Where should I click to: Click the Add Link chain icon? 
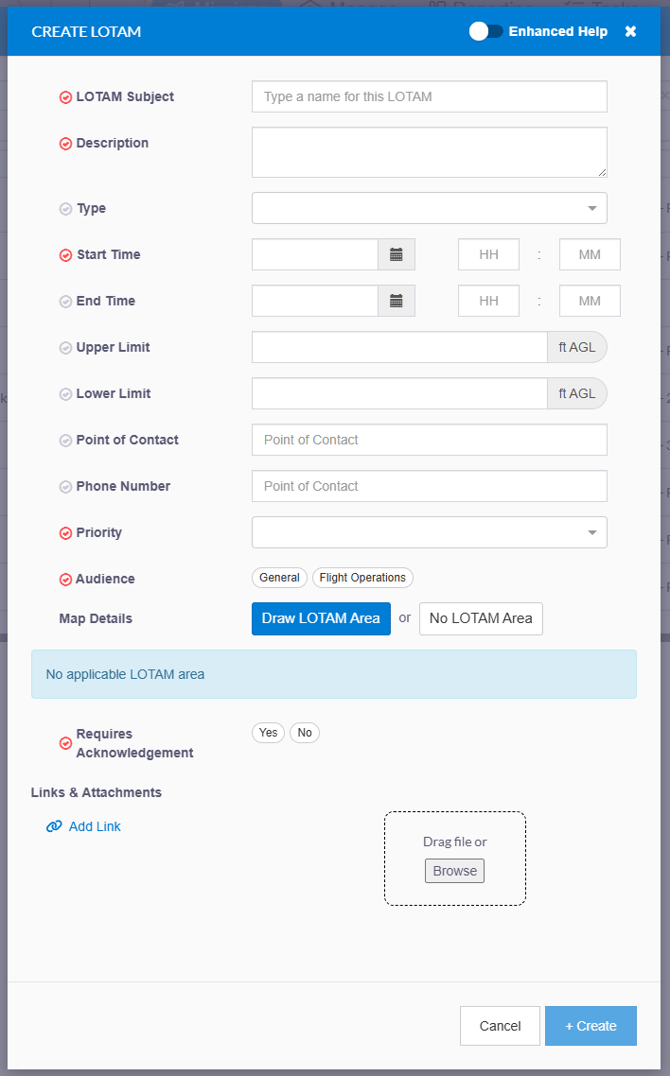(54, 827)
